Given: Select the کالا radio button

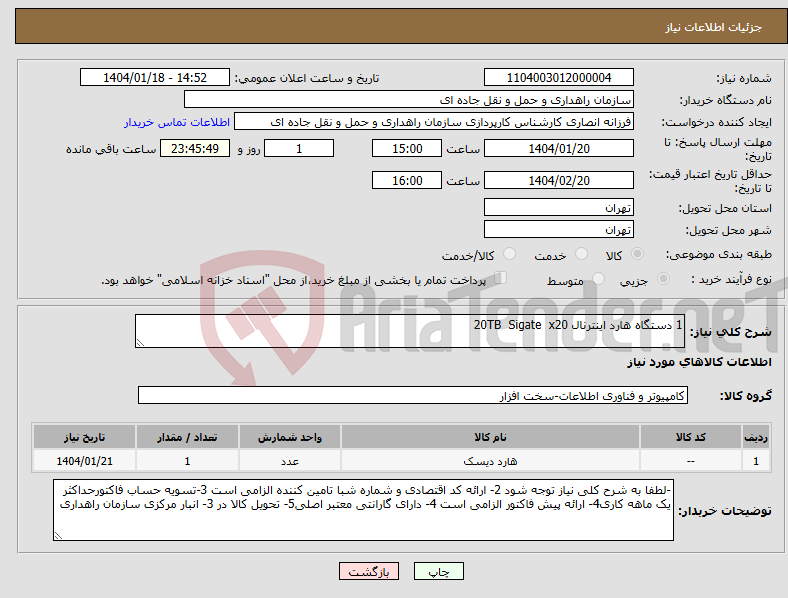Looking at the screenshot, I should (637, 254).
